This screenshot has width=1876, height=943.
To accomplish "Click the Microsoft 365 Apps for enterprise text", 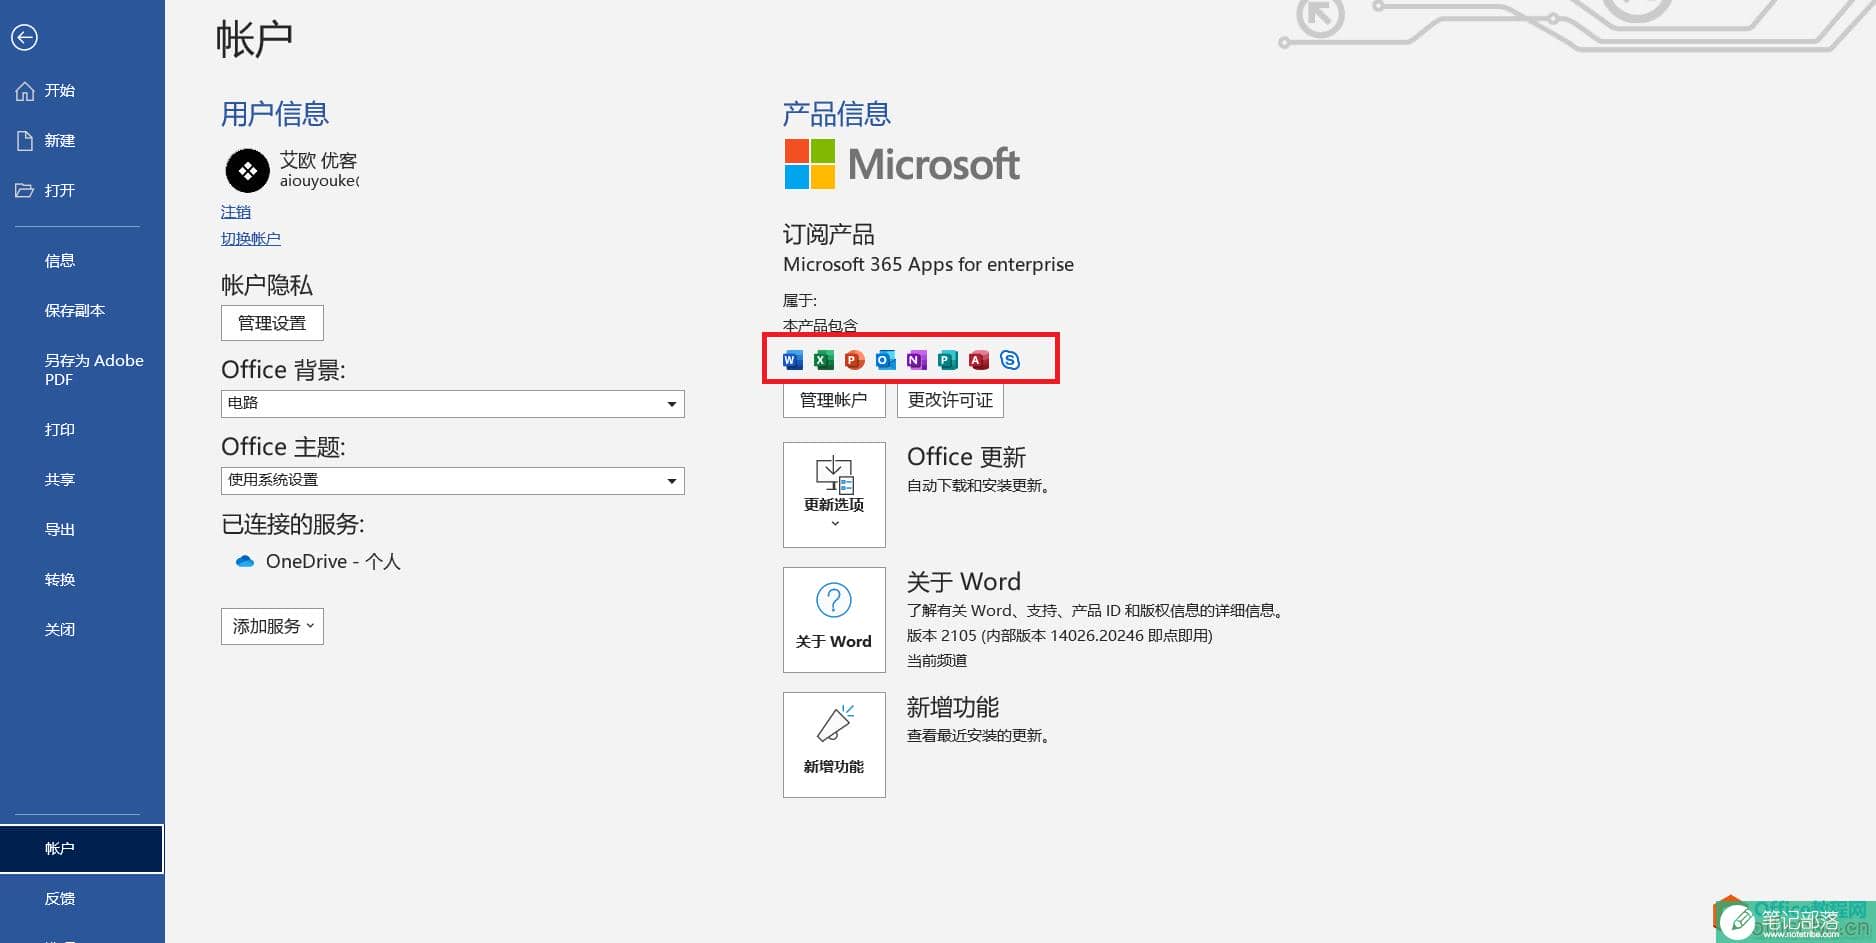I will tap(928, 264).
